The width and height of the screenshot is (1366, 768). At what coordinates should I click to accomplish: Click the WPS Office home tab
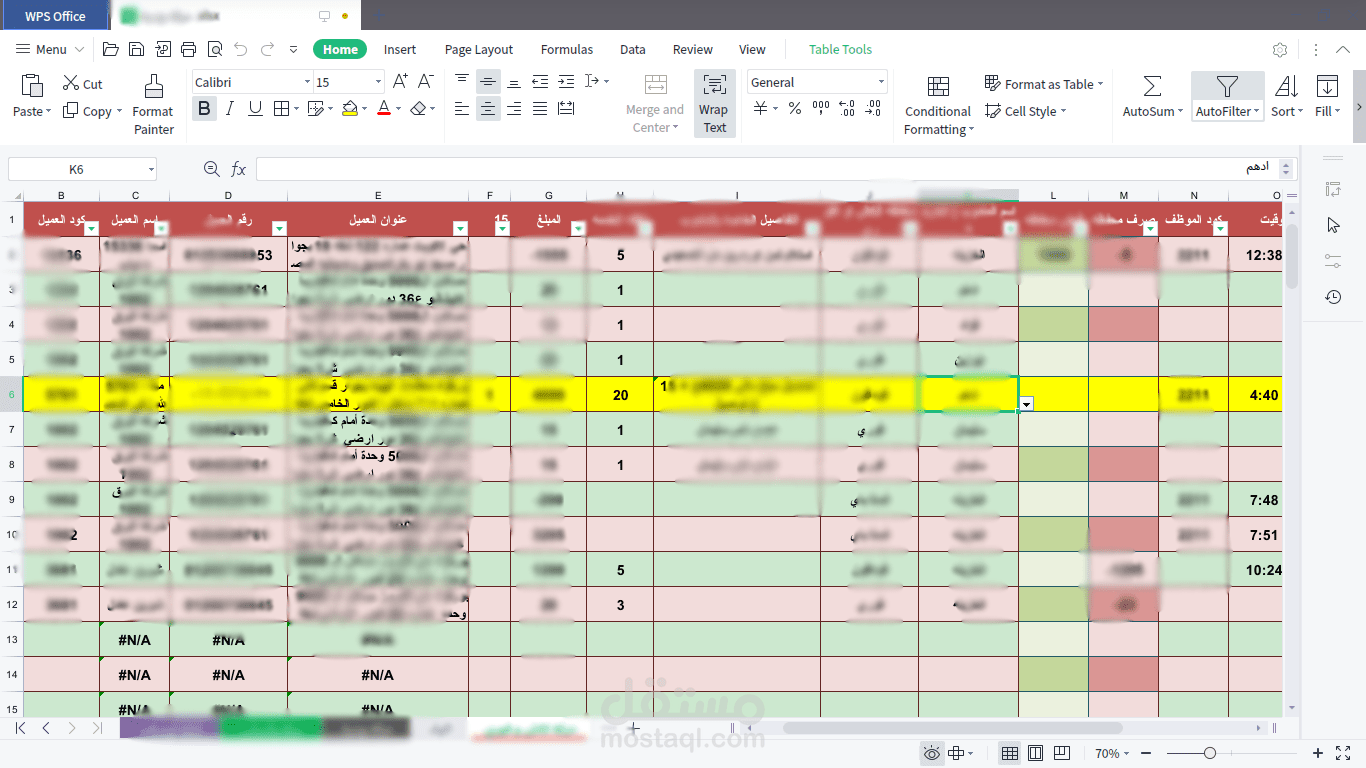(x=55, y=16)
